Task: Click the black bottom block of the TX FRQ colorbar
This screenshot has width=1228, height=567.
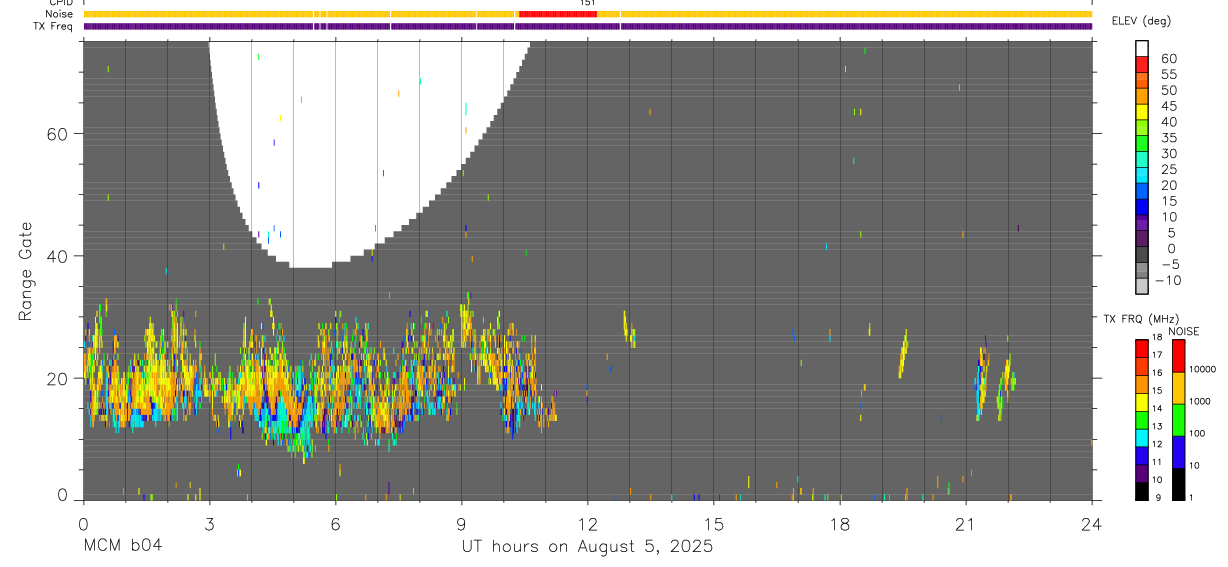Action: [1142, 490]
